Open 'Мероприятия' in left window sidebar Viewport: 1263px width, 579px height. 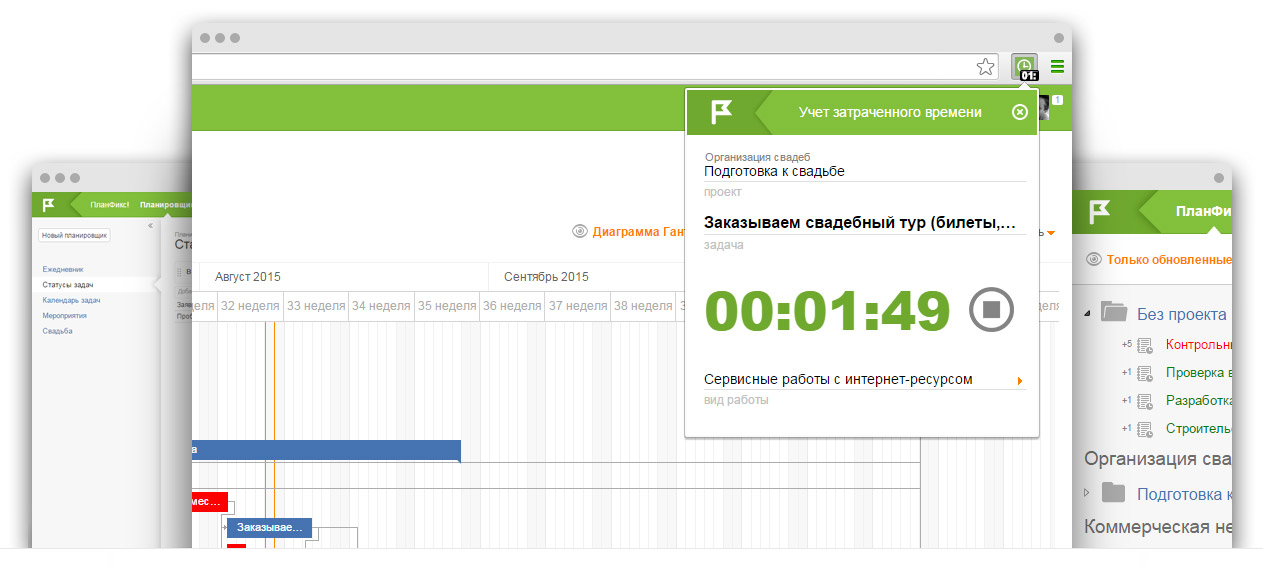click(64, 315)
